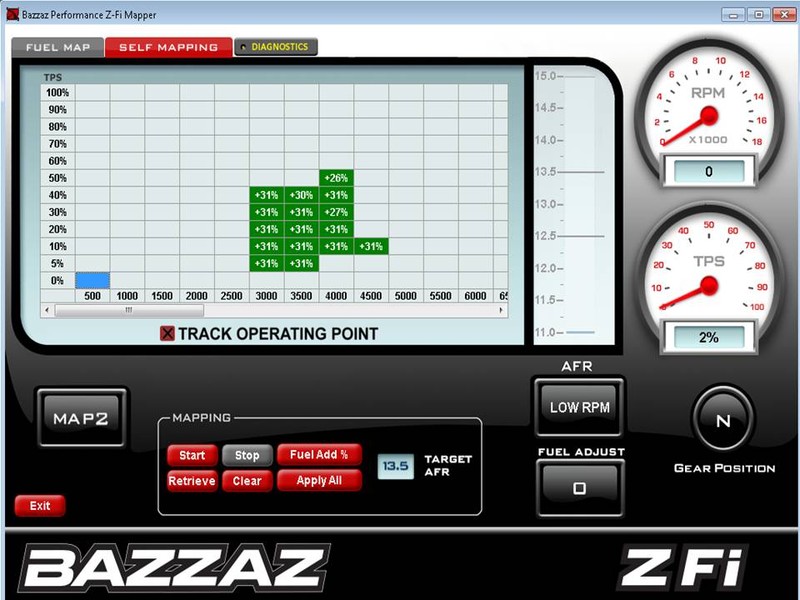Retrieve mapping data from the unit
800x600 pixels.
click(x=192, y=481)
